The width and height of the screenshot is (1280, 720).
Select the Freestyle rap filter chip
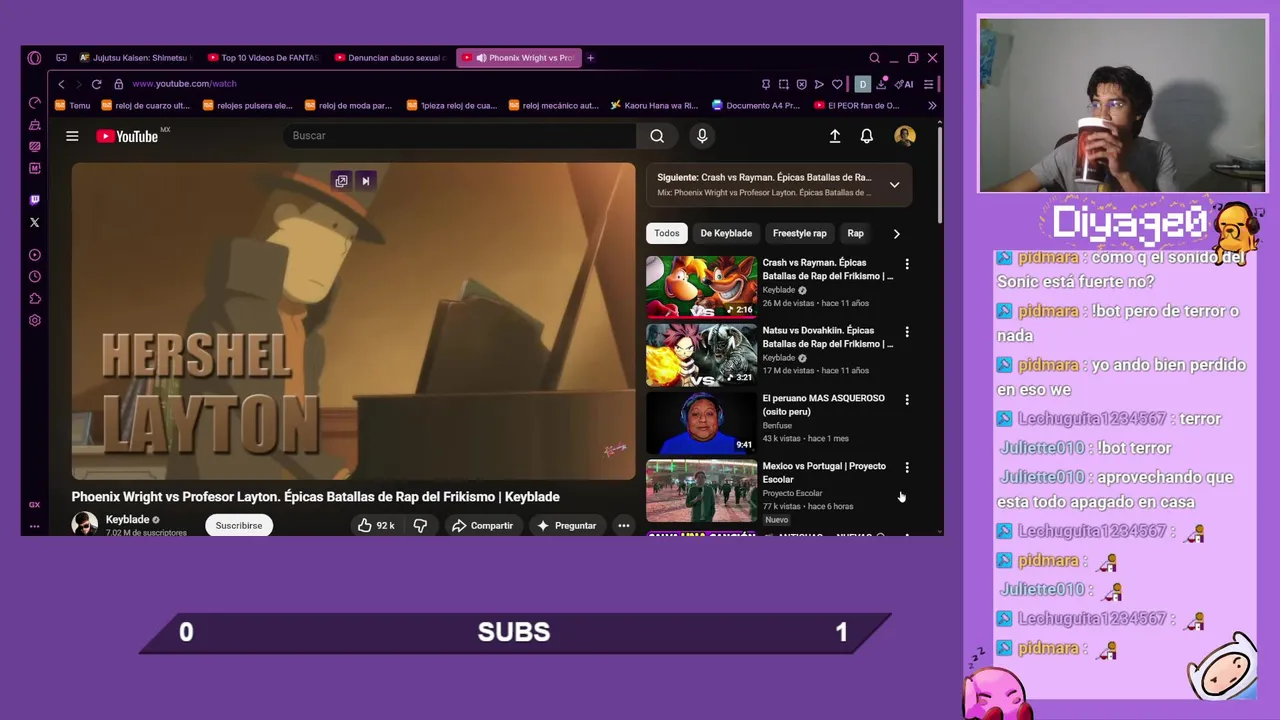(x=800, y=234)
